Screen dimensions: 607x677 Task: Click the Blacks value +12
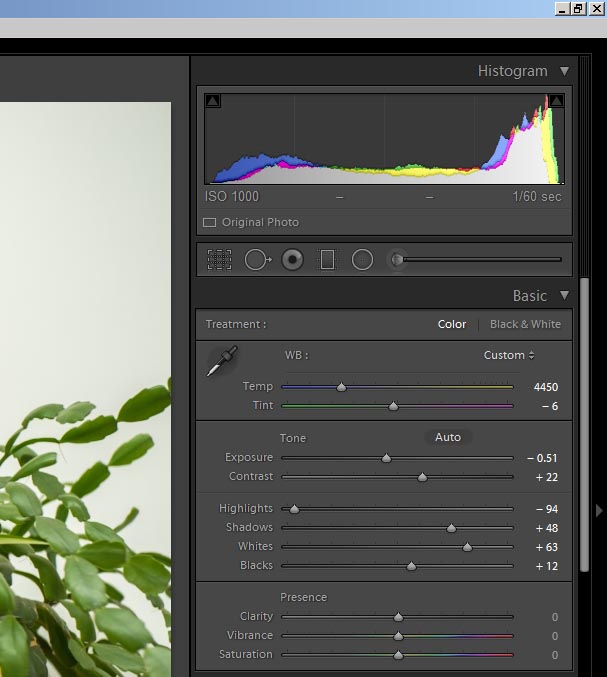[547, 566]
